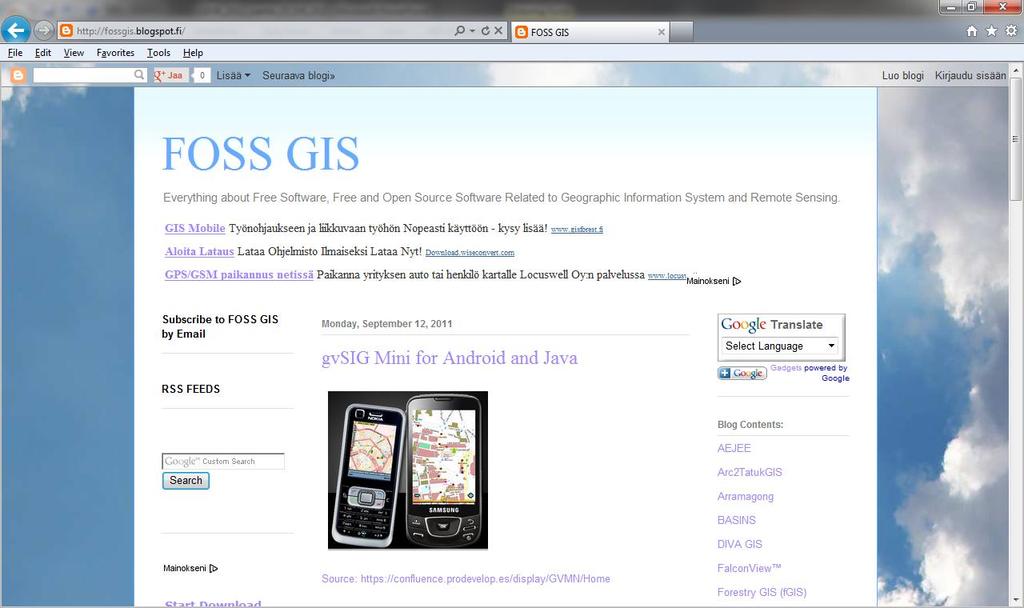
Task: Open the gvSIG Mini for Android post
Action: tap(449, 358)
